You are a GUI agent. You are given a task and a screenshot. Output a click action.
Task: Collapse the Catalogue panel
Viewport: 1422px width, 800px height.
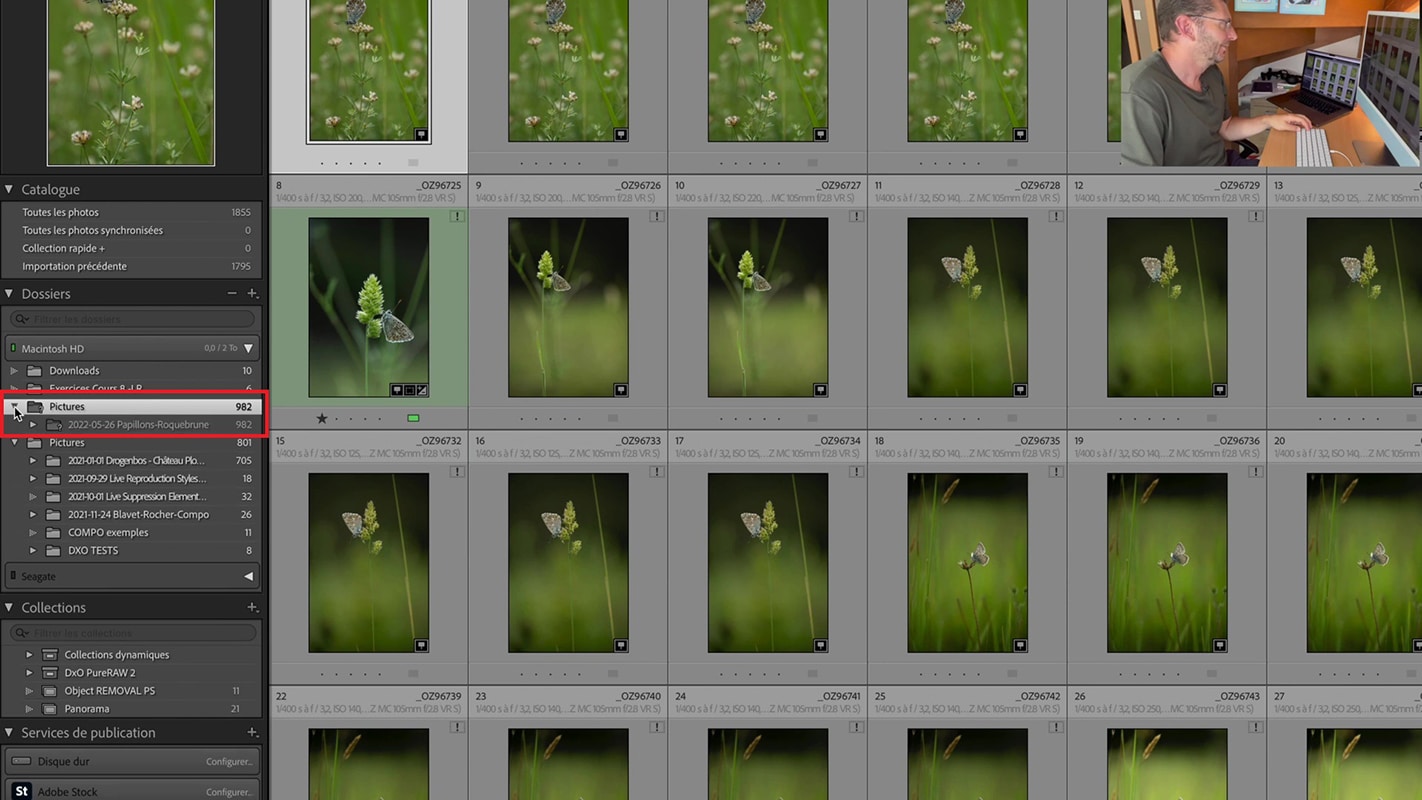pyautogui.click(x=9, y=189)
